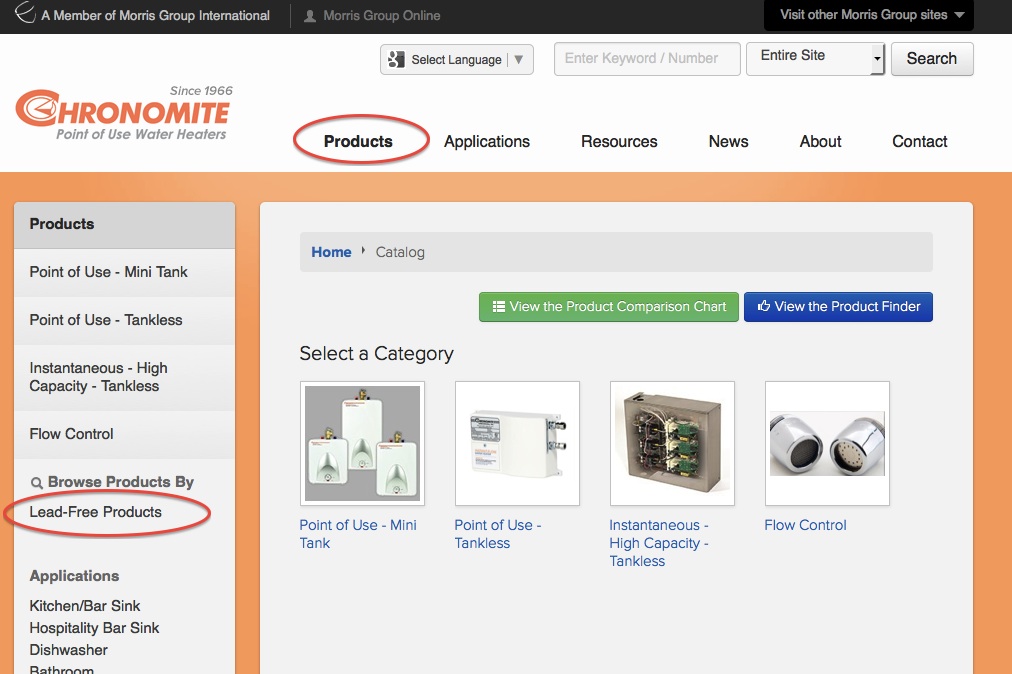This screenshot has width=1012, height=674.
Task: Open the Select Language dropdown
Action: point(456,59)
